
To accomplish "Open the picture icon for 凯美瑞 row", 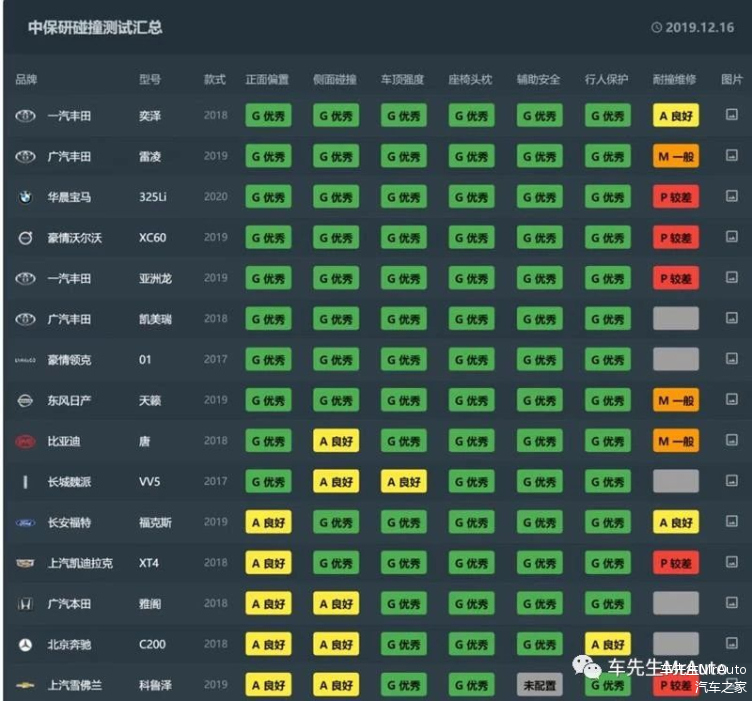I will coord(731,318).
